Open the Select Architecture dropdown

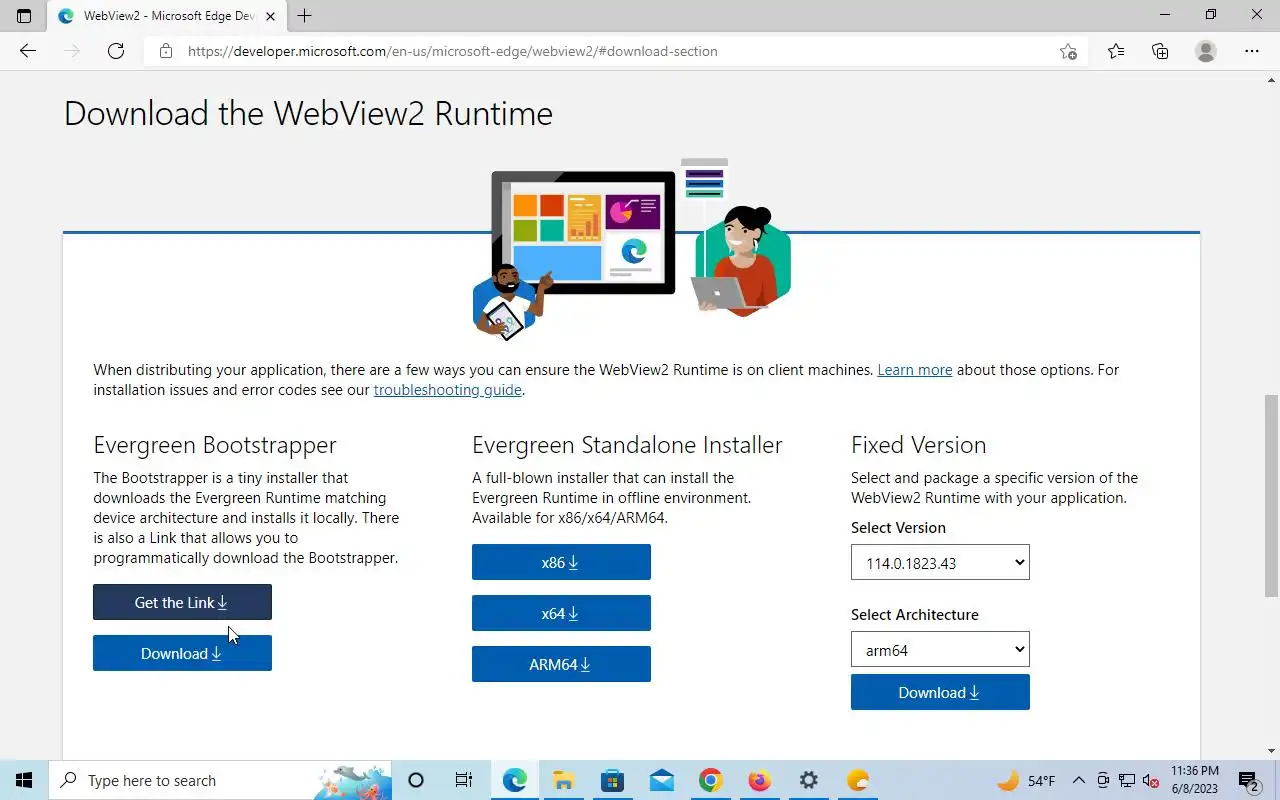940,650
